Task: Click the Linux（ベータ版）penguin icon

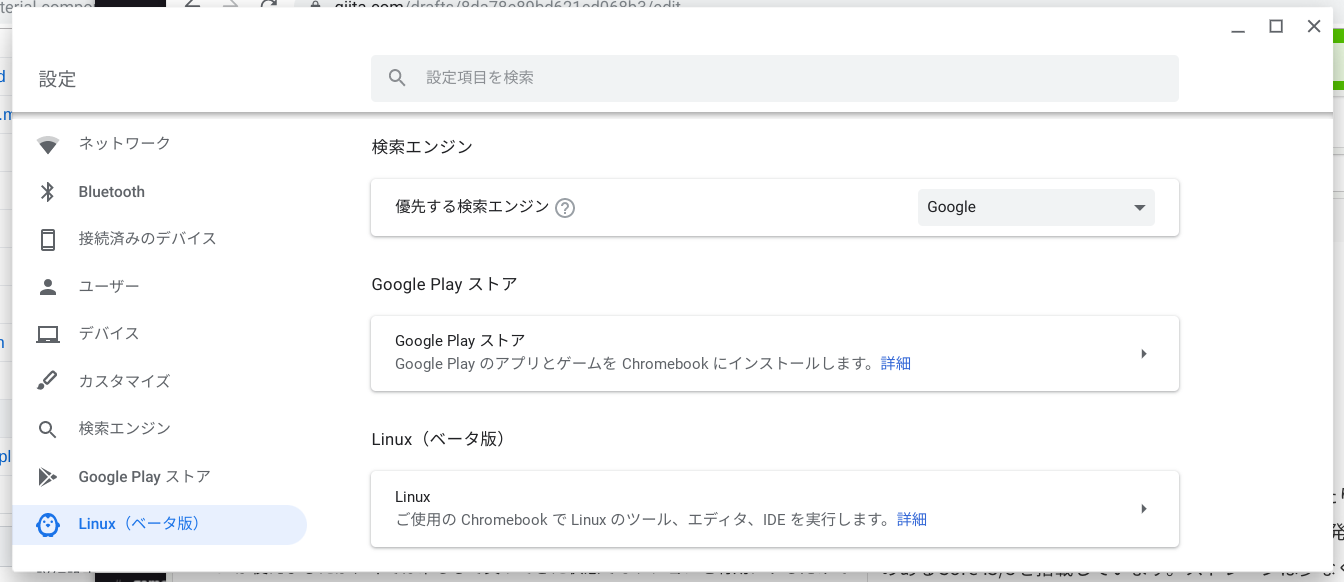Action: (x=48, y=523)
